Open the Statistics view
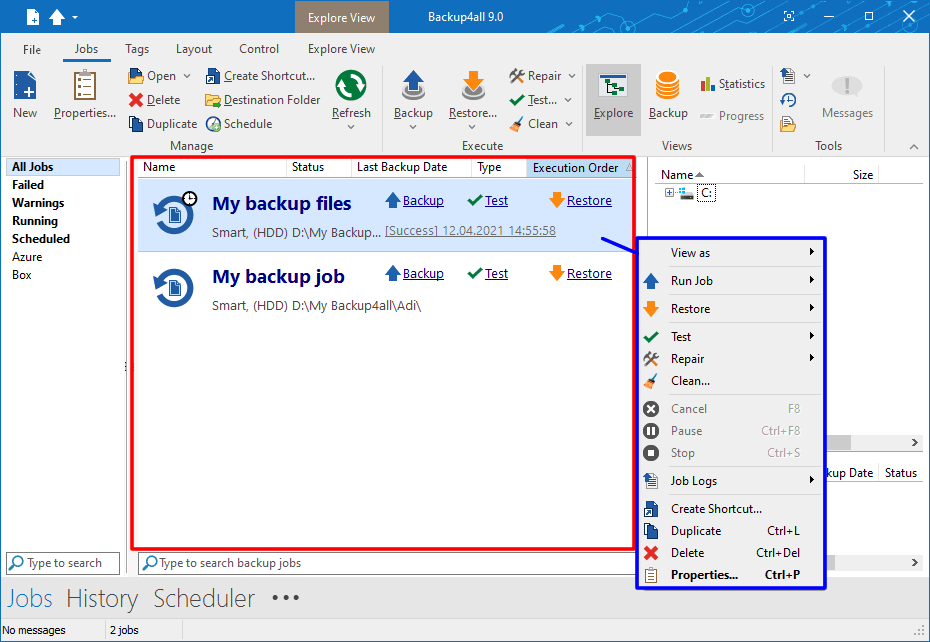The image size is (930, 642). pos(732,84)
